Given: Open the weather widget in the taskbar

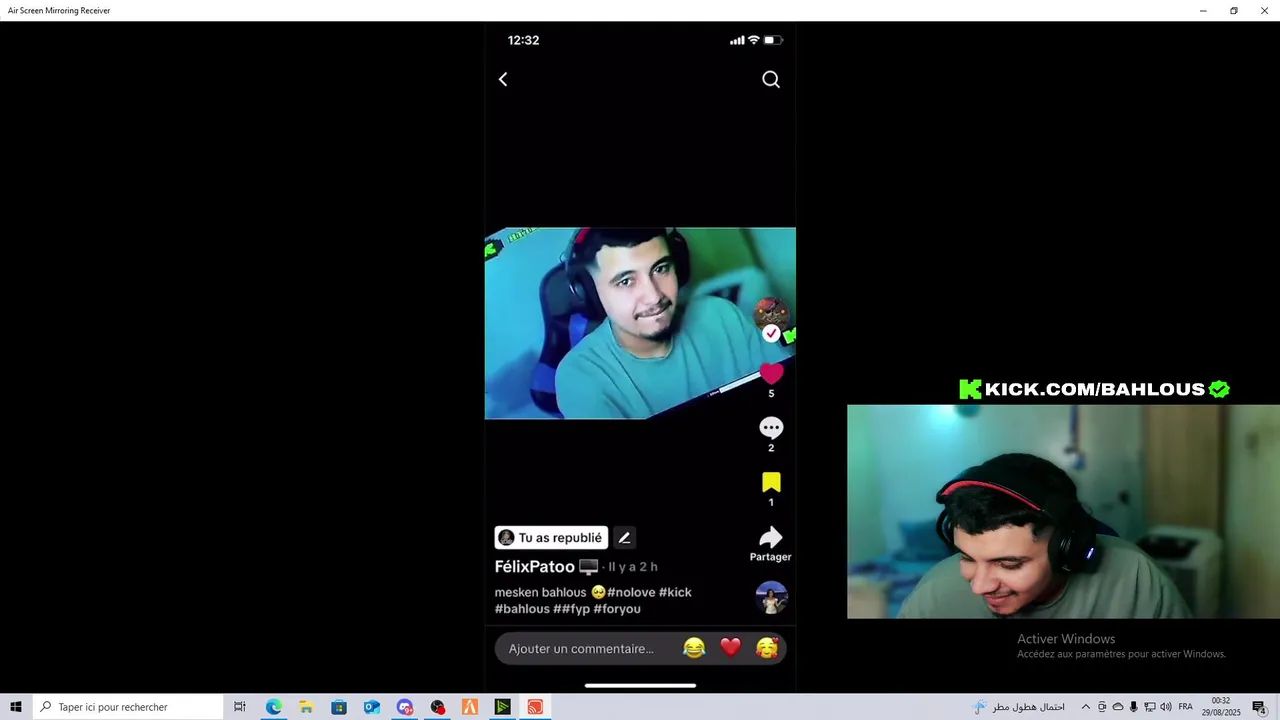Looking at the screenshot, I should [1019, 707].
